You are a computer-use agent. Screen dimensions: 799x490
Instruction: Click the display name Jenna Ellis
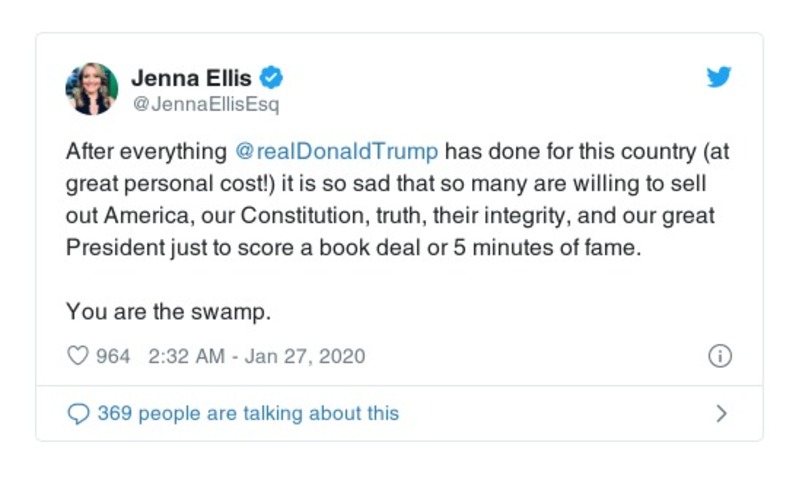coord(192,77)
